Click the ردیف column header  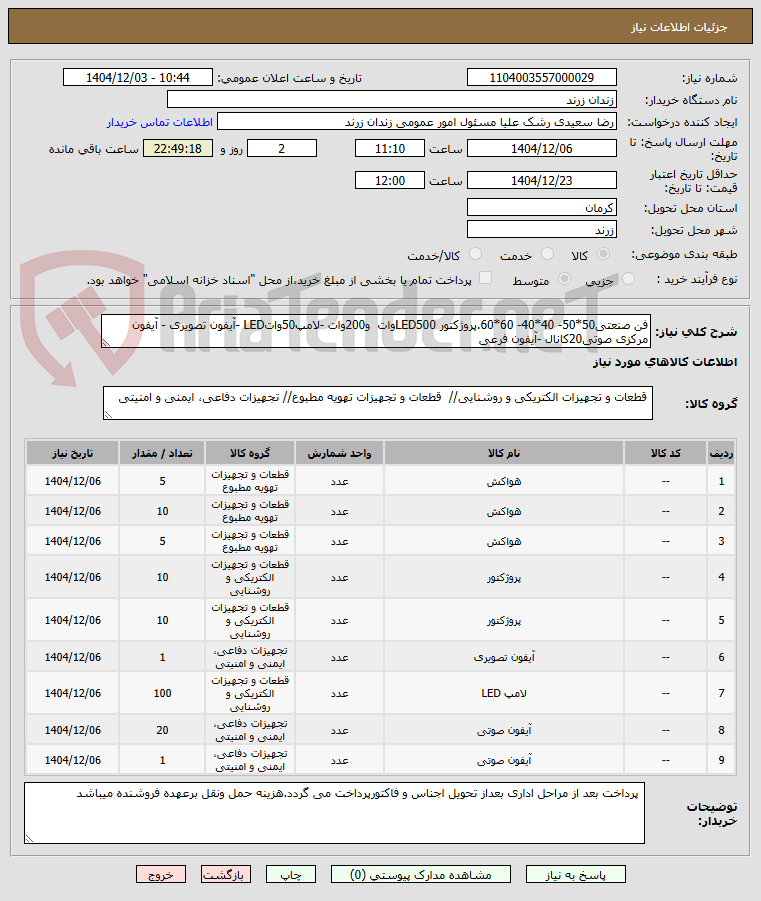[x=721, y=453]
